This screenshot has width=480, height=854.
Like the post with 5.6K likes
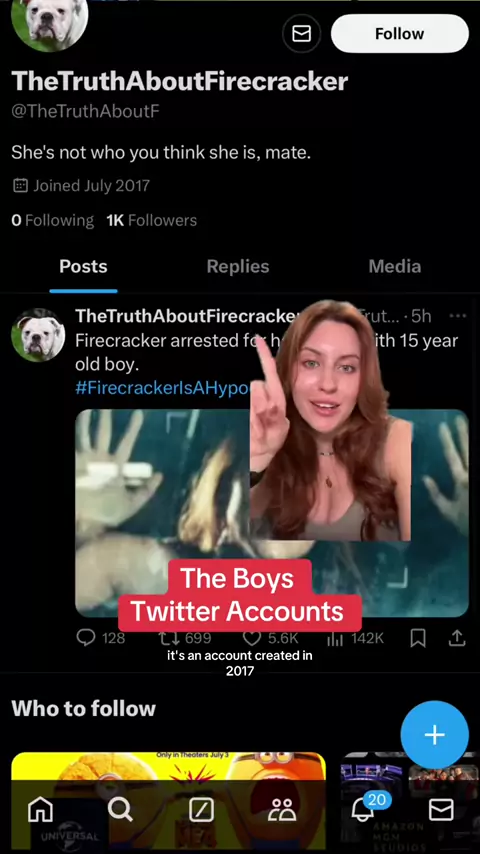[252, 638]
